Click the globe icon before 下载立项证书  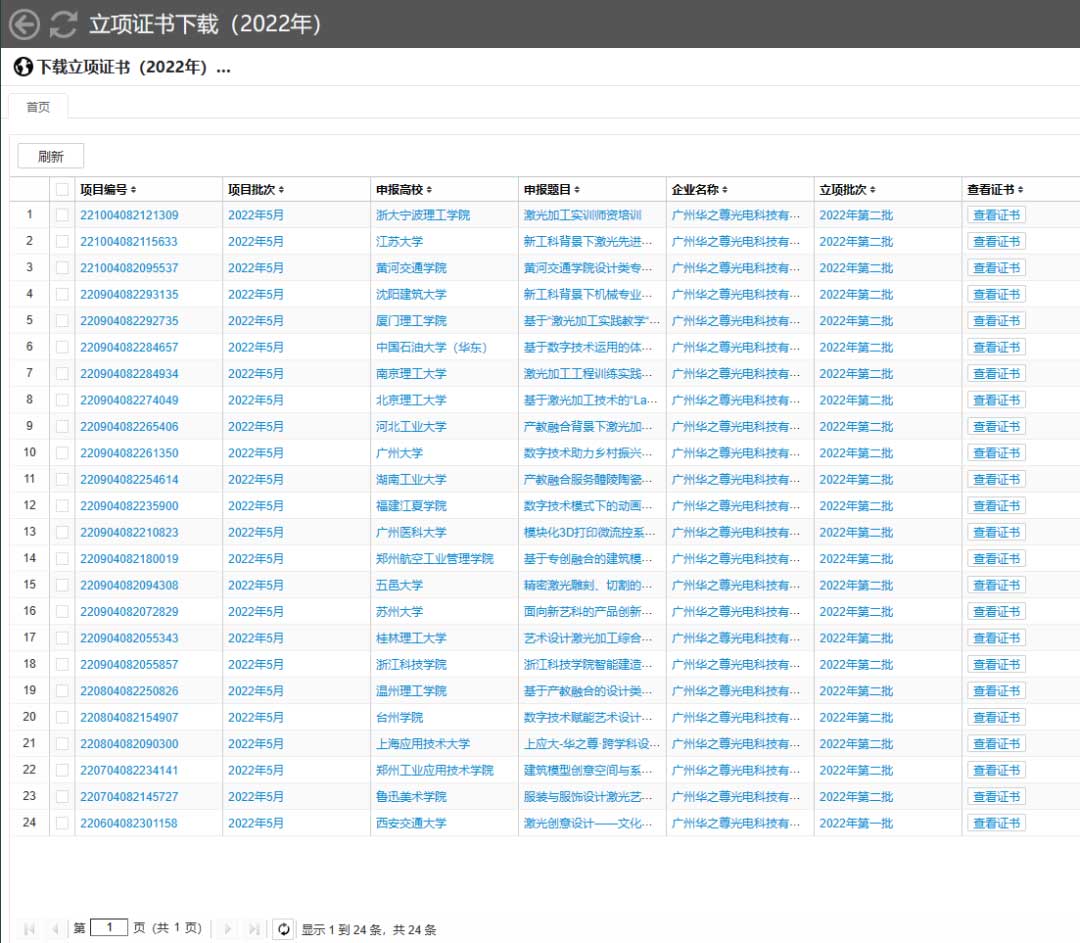pos(23,67)
